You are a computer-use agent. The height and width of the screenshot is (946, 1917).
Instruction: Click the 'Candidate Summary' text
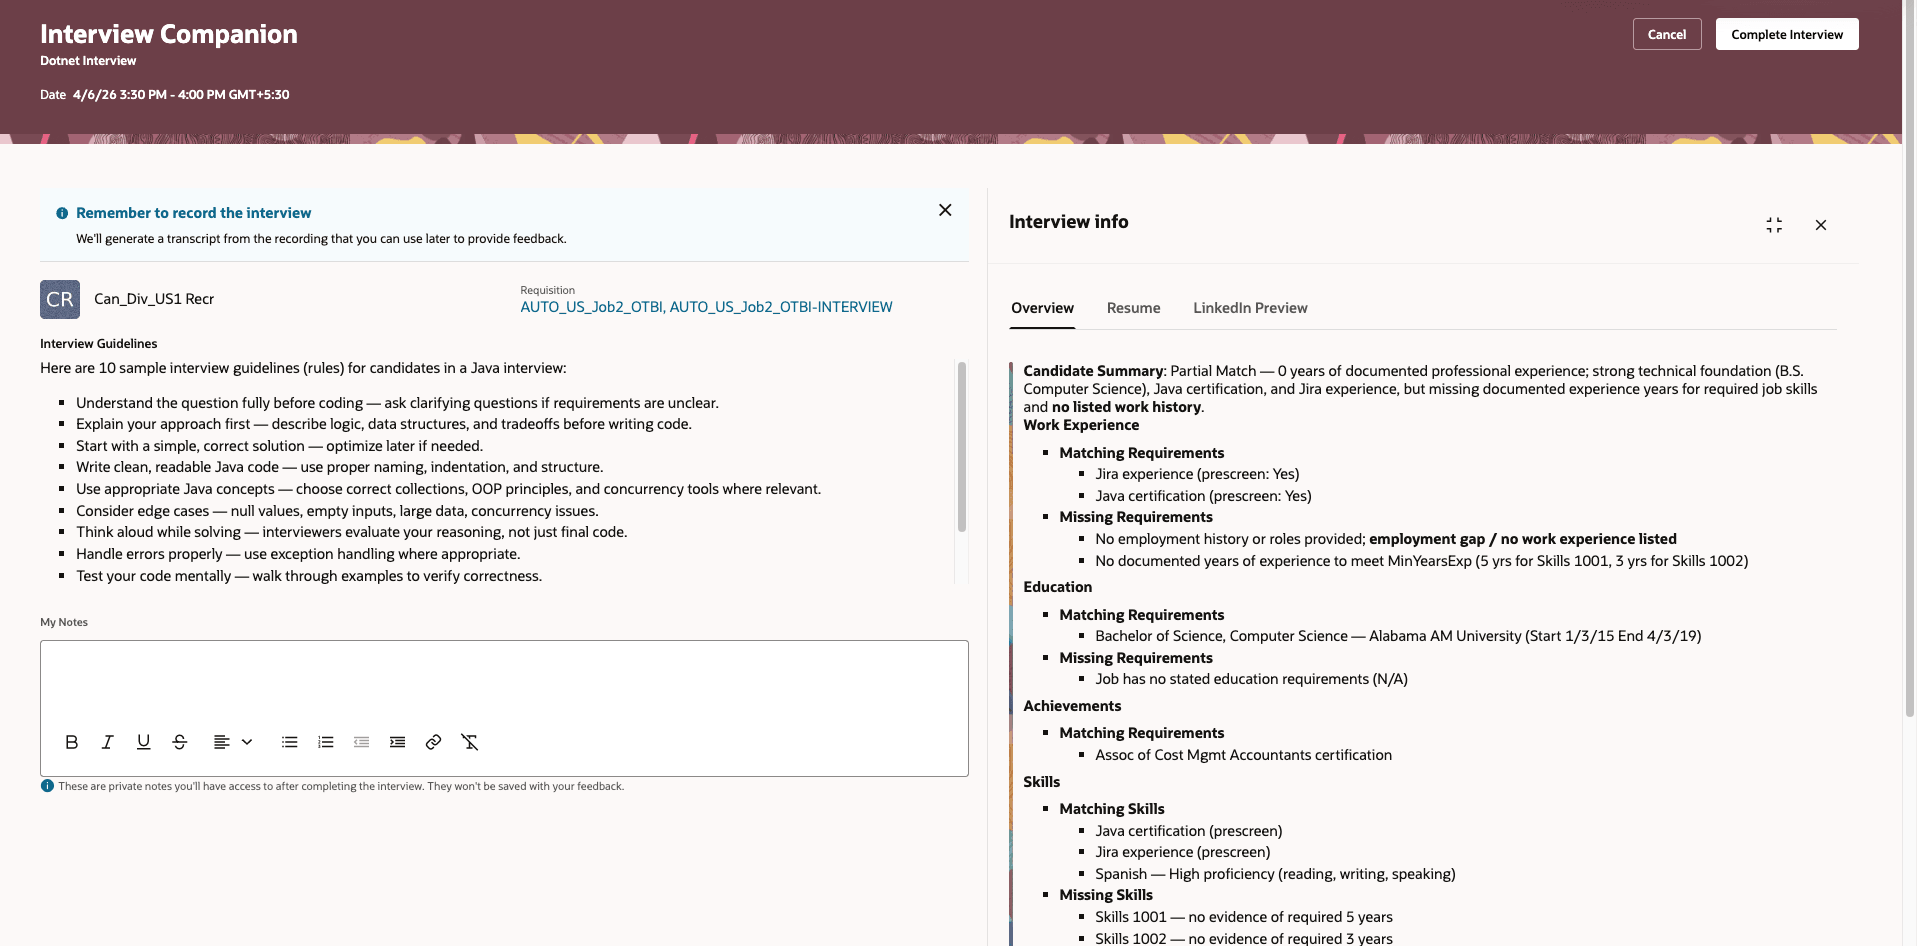click(x=1093, y=371)
